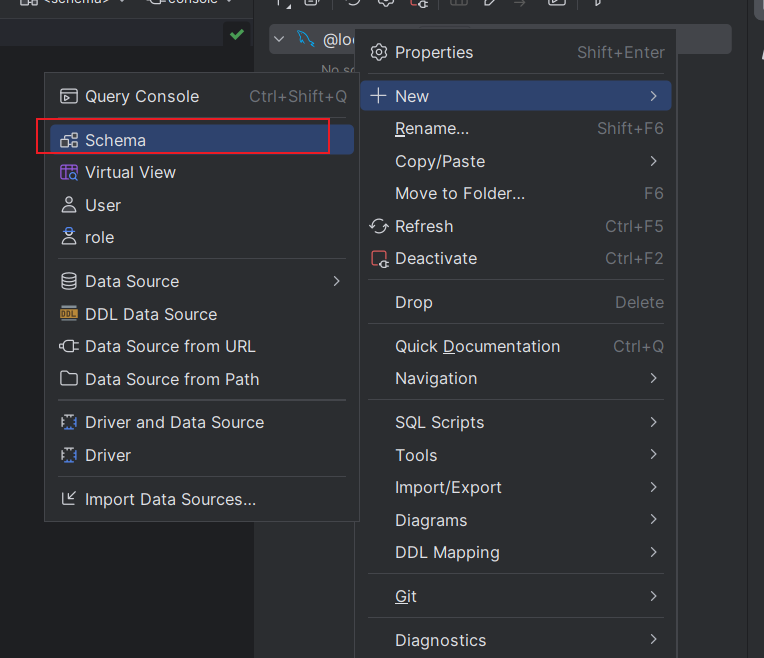
Task: Add a DDL Data Source
Action: tap(151, 314)
